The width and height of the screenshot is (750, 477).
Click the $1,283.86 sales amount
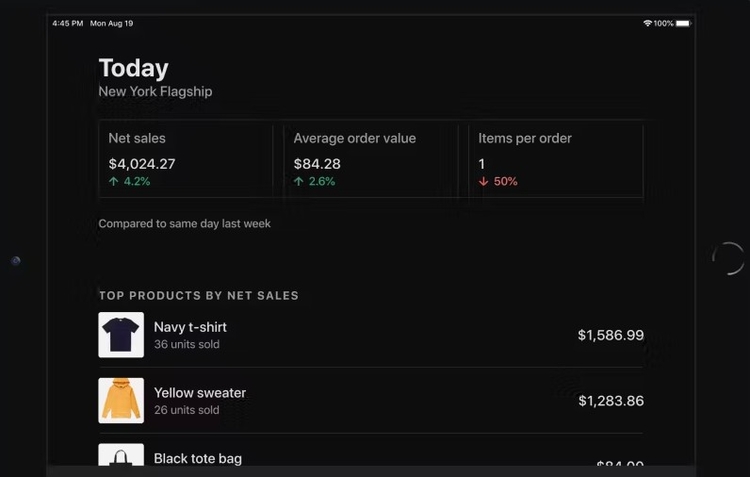[610, 401]
